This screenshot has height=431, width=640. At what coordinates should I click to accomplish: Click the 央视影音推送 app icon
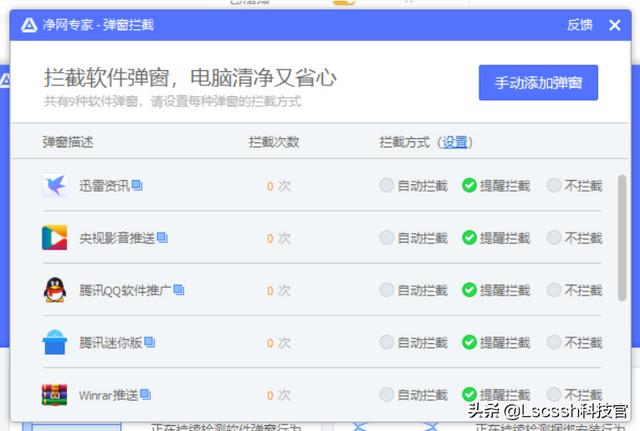click(x=55, y=238)
